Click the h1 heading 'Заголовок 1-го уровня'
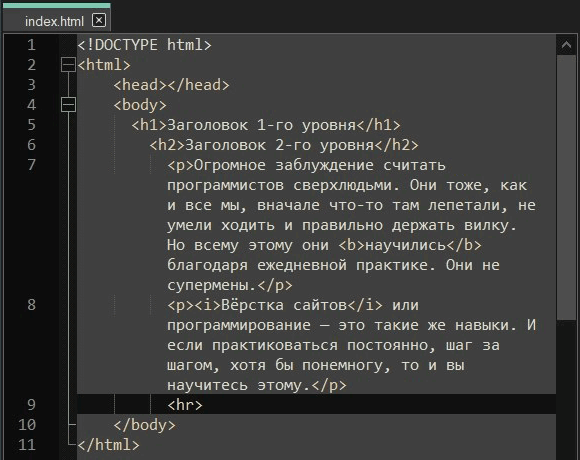 262,125
